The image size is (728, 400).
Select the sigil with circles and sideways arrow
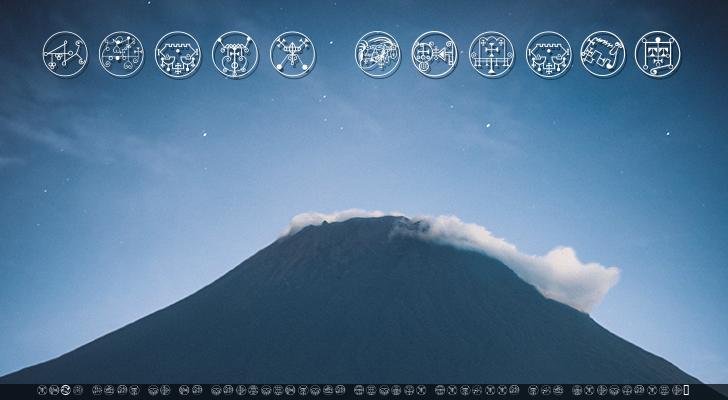pos(434,54)
